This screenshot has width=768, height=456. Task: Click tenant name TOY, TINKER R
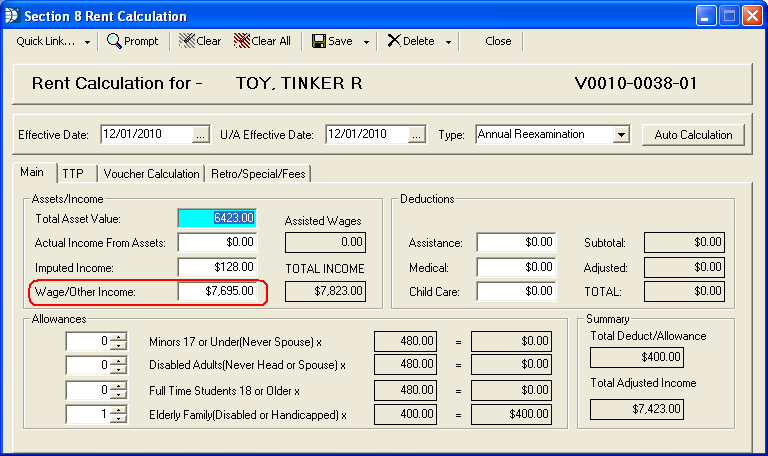299,83
